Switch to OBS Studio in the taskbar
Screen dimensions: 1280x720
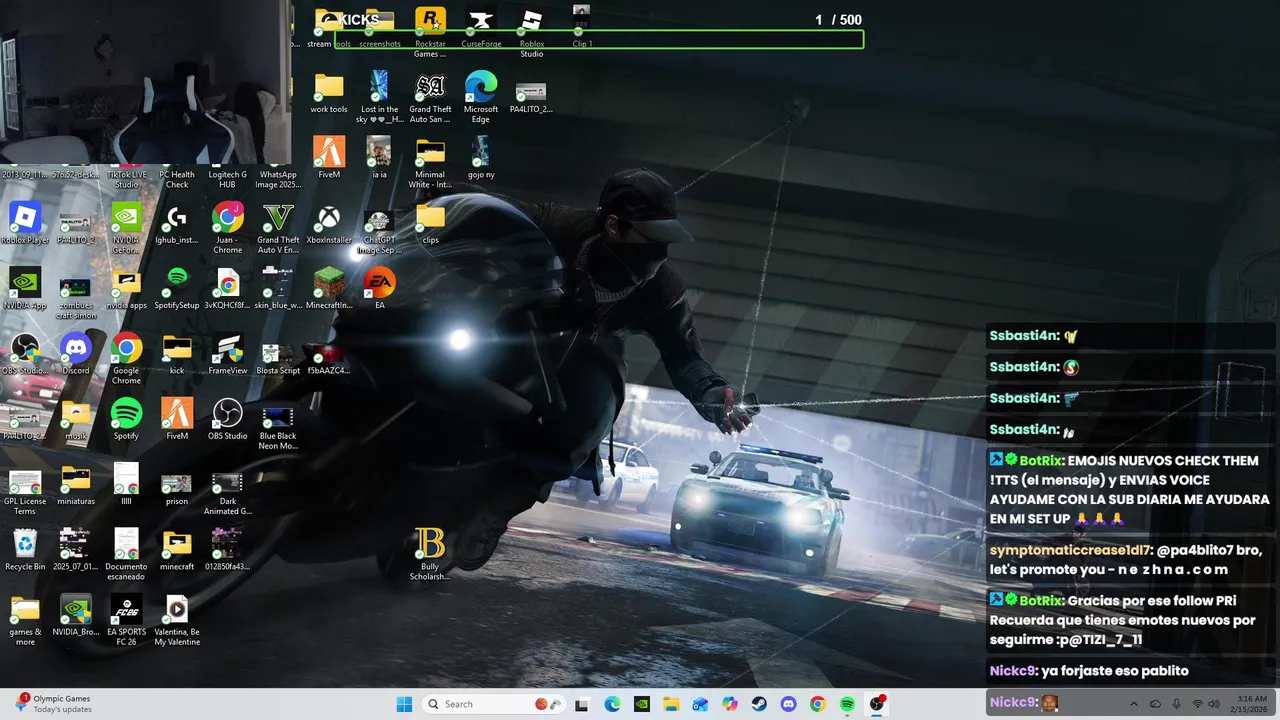[877, 704]
